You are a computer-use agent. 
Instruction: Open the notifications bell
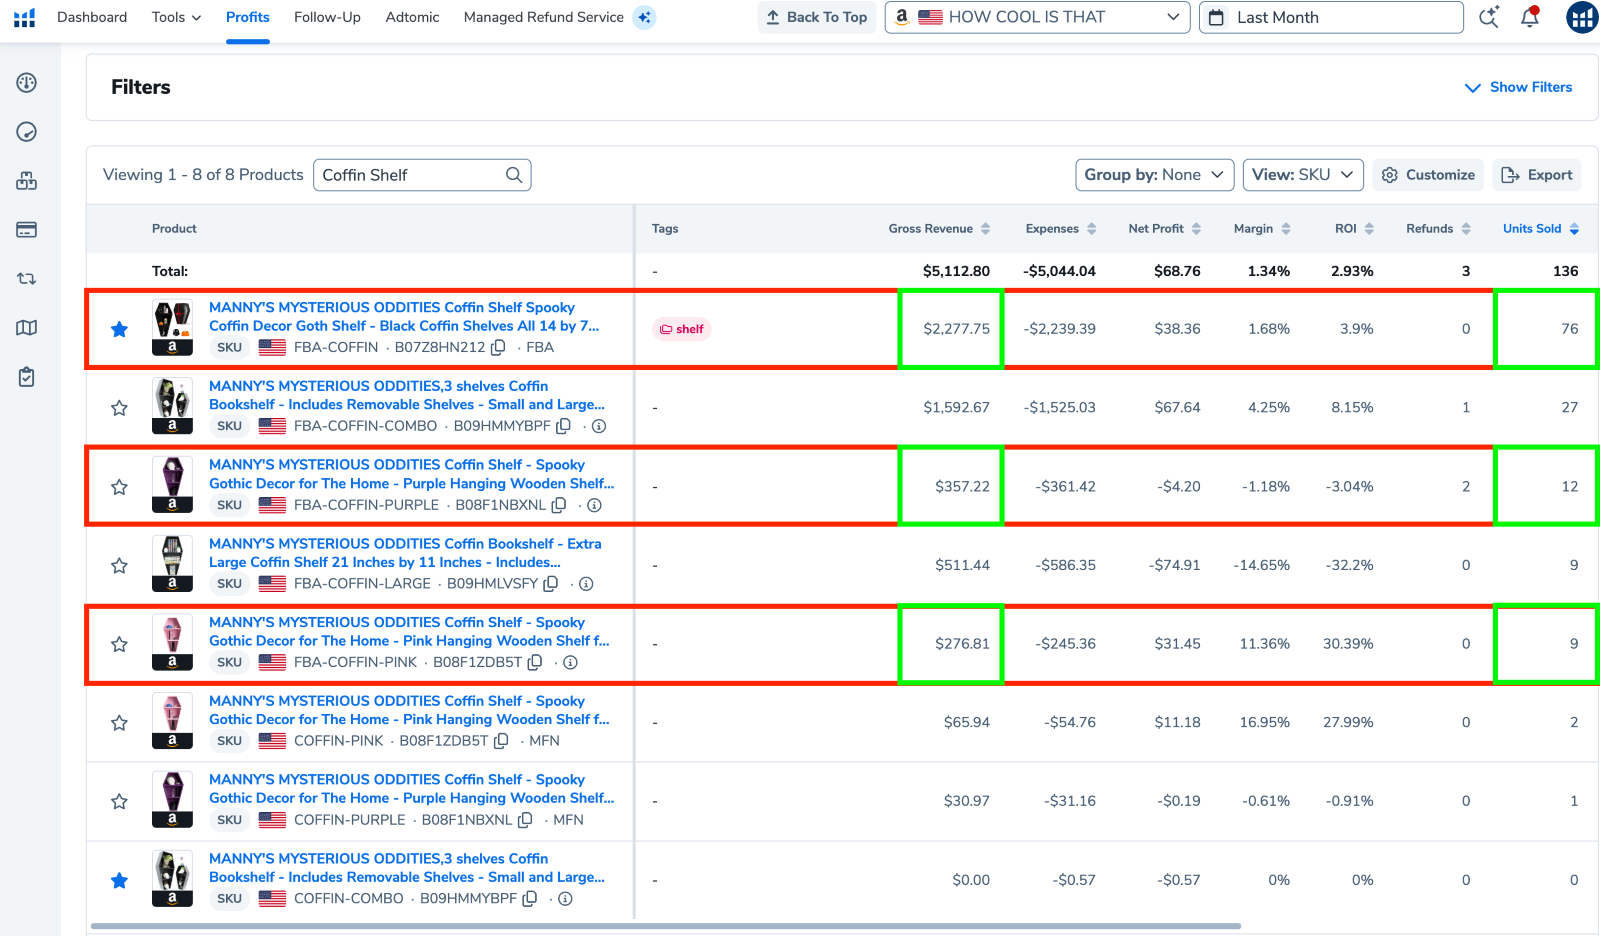[x=1530, y=17]
